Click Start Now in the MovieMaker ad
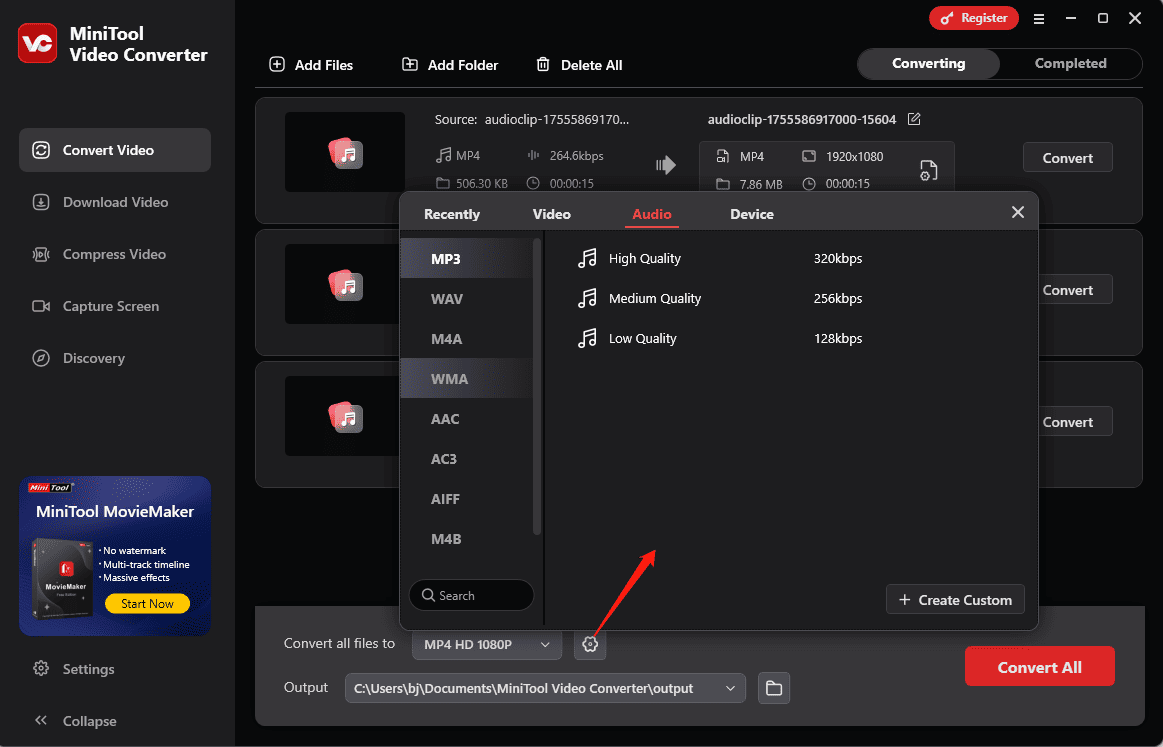 [147, 603]
